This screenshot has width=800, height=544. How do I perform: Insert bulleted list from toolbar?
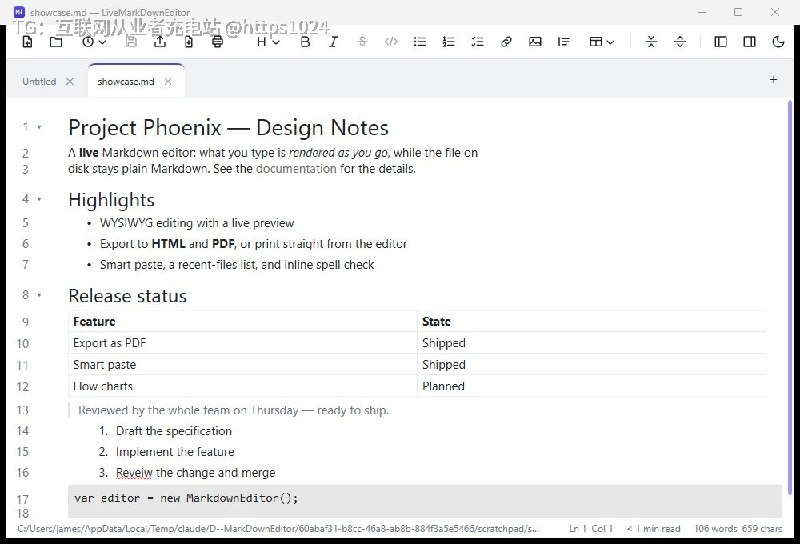coord(420,42)
